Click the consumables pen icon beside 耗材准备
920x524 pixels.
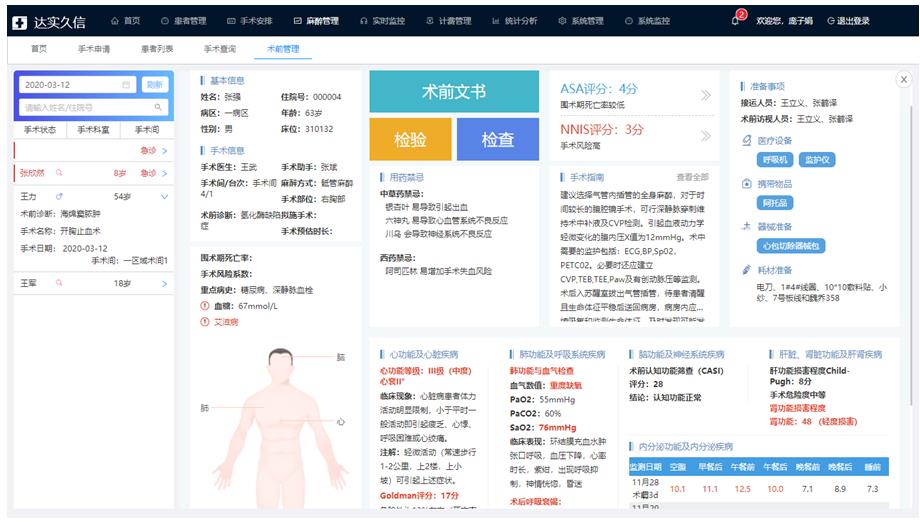pos(746,270)
